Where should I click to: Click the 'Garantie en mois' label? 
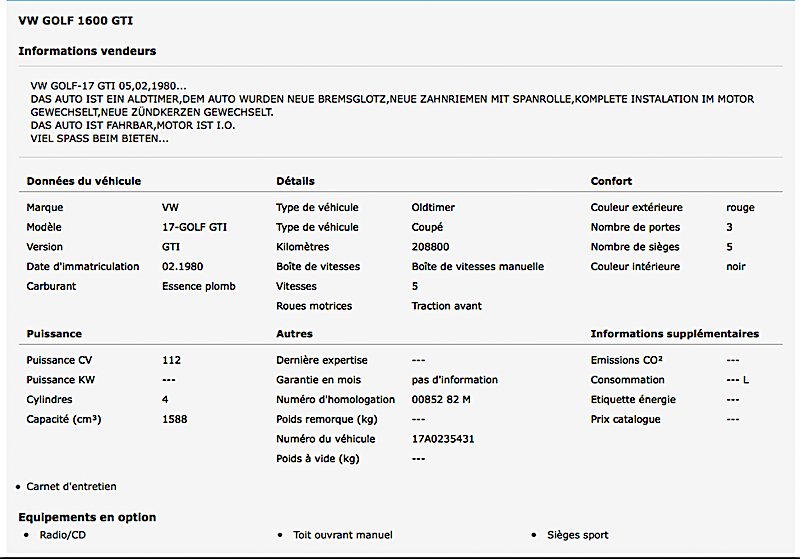pos(318,380)
